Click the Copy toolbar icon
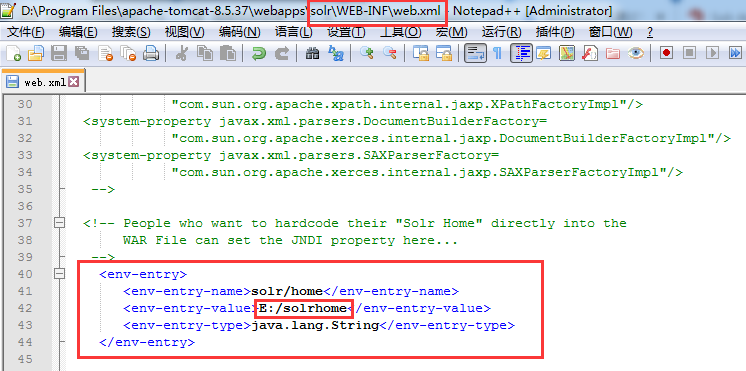This screenshot has height=371, width=746. [205, 53]
